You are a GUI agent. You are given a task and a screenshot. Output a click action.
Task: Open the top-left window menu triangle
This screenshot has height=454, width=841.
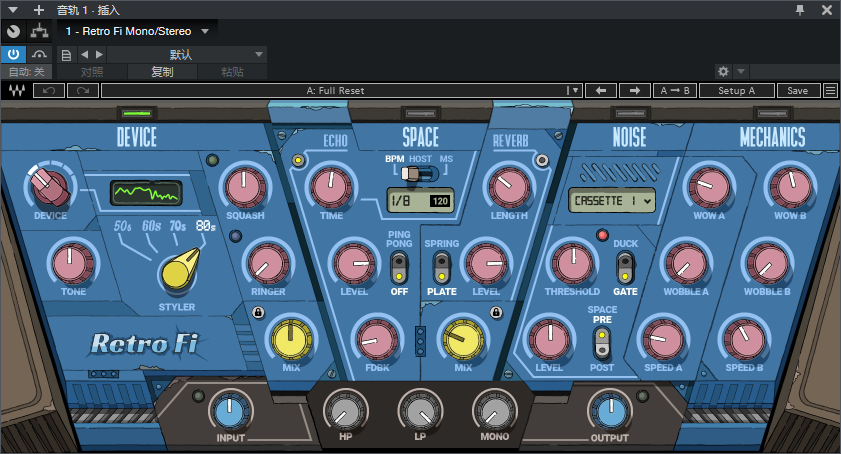(x=13, y=10)
